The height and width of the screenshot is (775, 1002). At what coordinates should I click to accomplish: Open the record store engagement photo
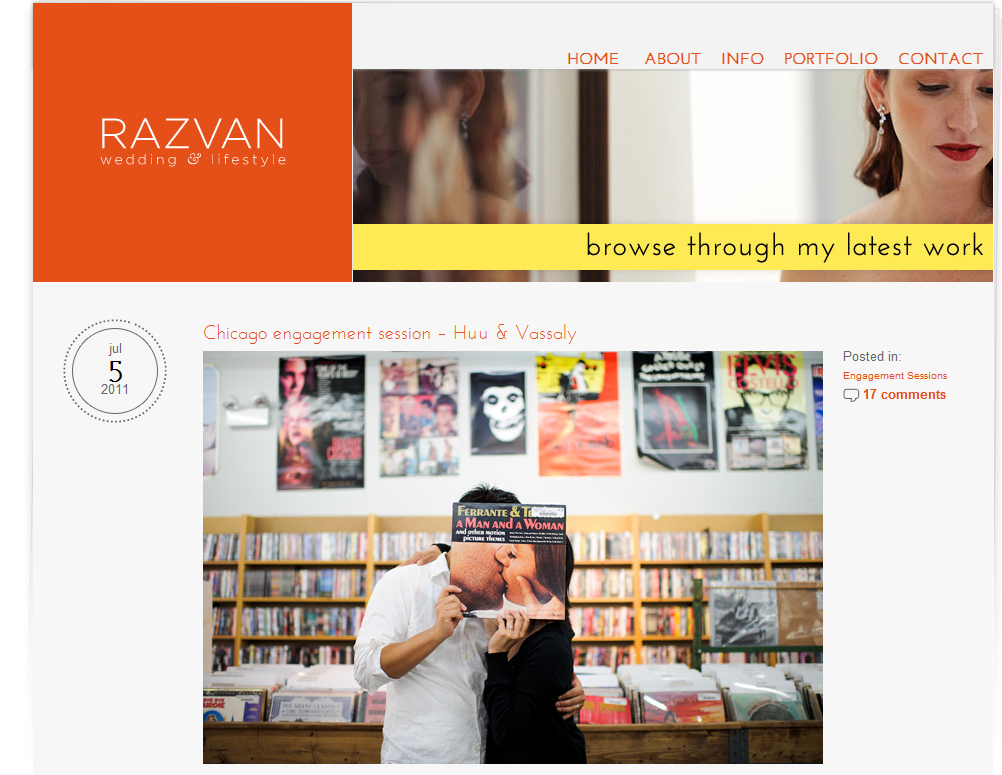pyautogui.click(x=513, y=557)
